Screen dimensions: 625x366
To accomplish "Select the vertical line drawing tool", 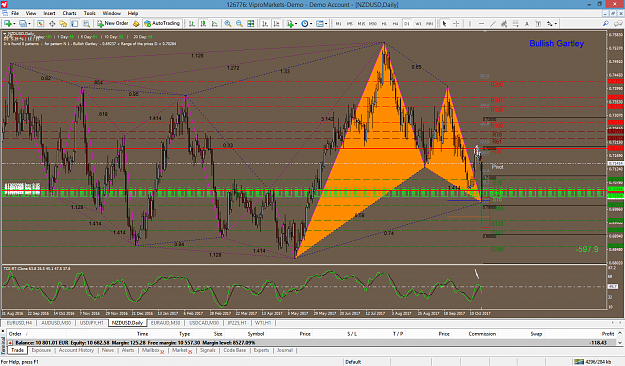I will click(x=470, y=24).
